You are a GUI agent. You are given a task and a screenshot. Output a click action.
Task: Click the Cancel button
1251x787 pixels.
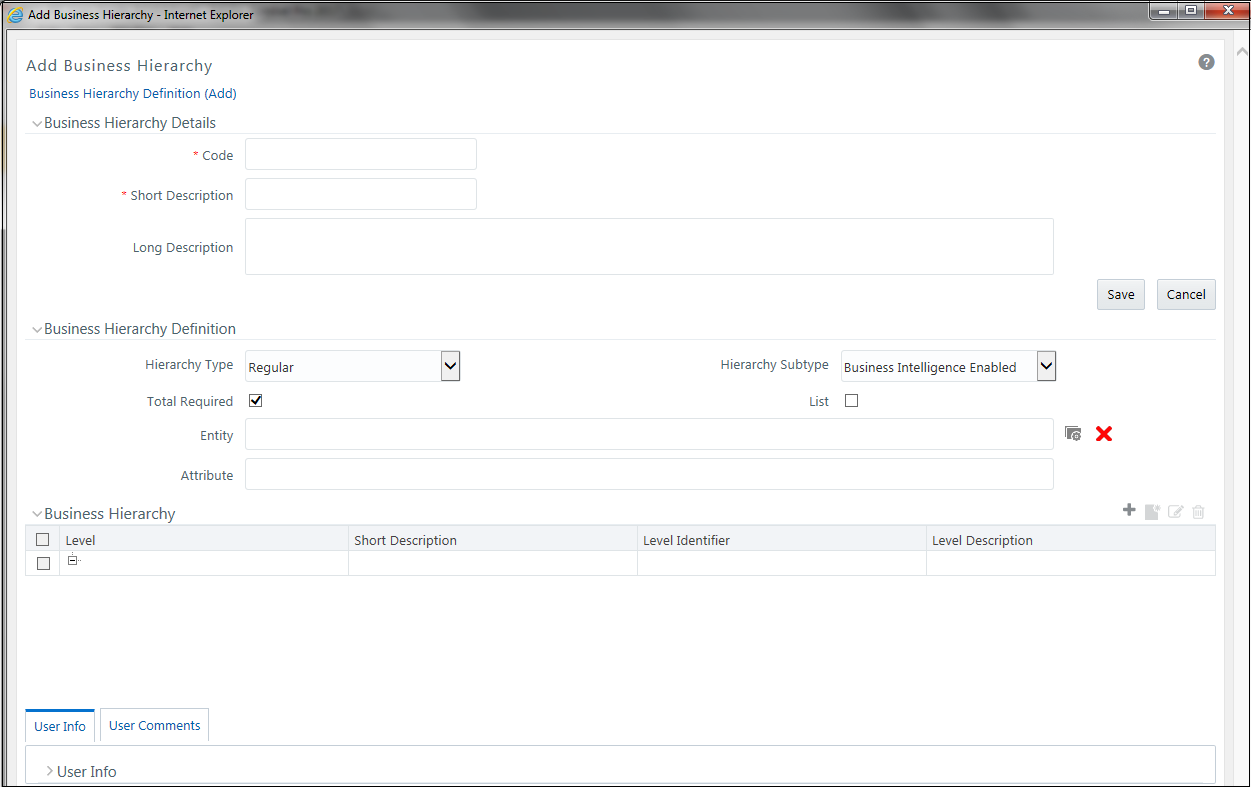click(x=1186, y=294)
